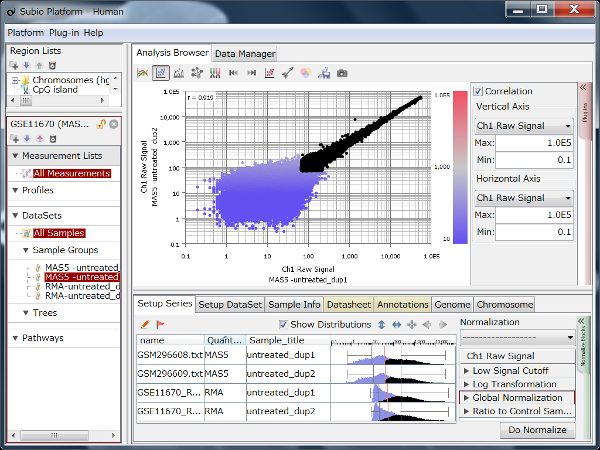Click the lock icon beside GSE11670
The width and height of the screenshot is (600, 450).
[101, 124]
